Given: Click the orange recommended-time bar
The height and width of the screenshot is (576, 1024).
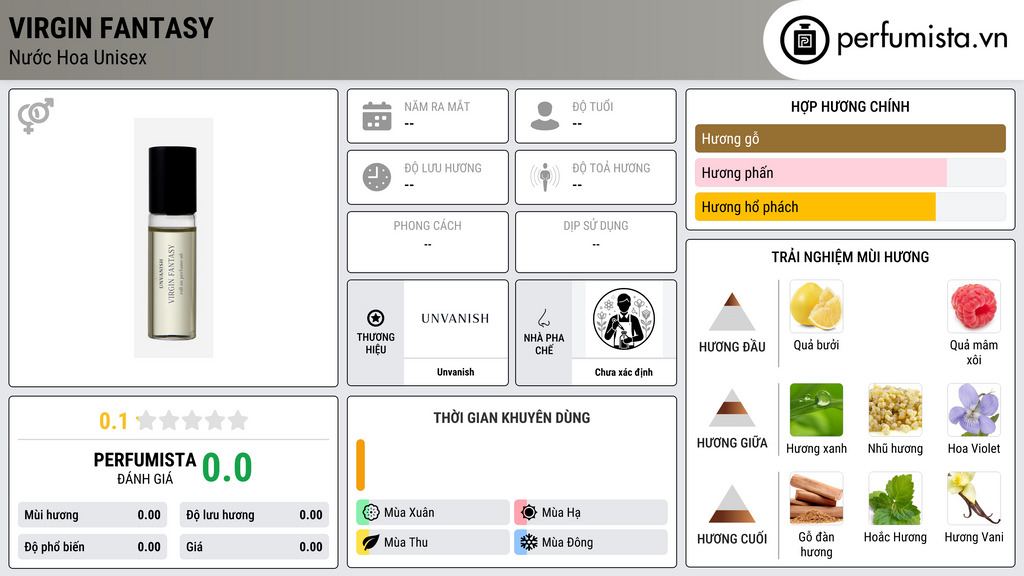Looking at the screenshot, I should (x=360, y=465).
